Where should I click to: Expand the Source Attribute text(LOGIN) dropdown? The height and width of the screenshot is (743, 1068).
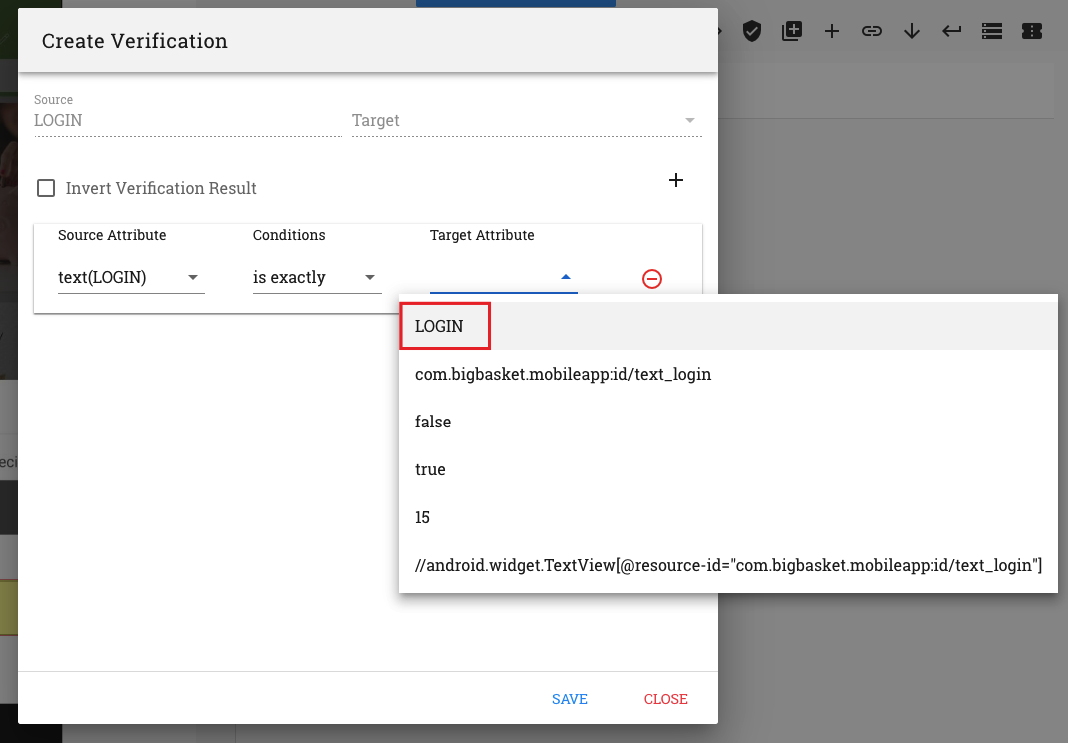(131, 277)
